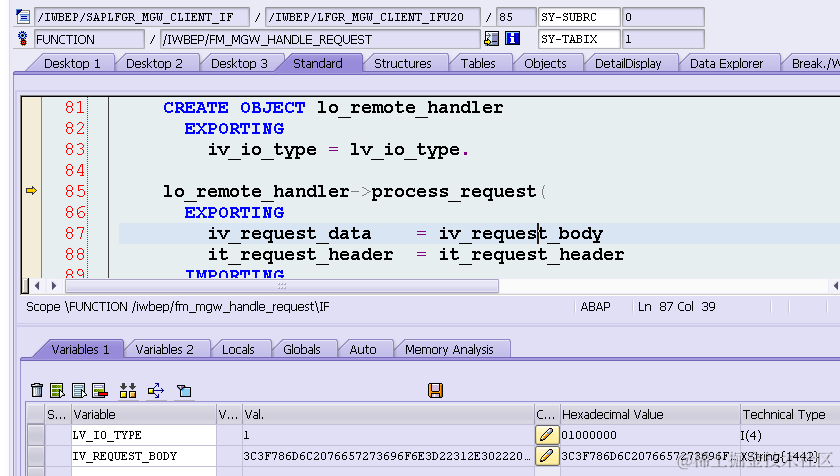Viewport: 840px width, 476px height.
Task: Open the DetailDisplay tab
Action: tap(628, 63)
